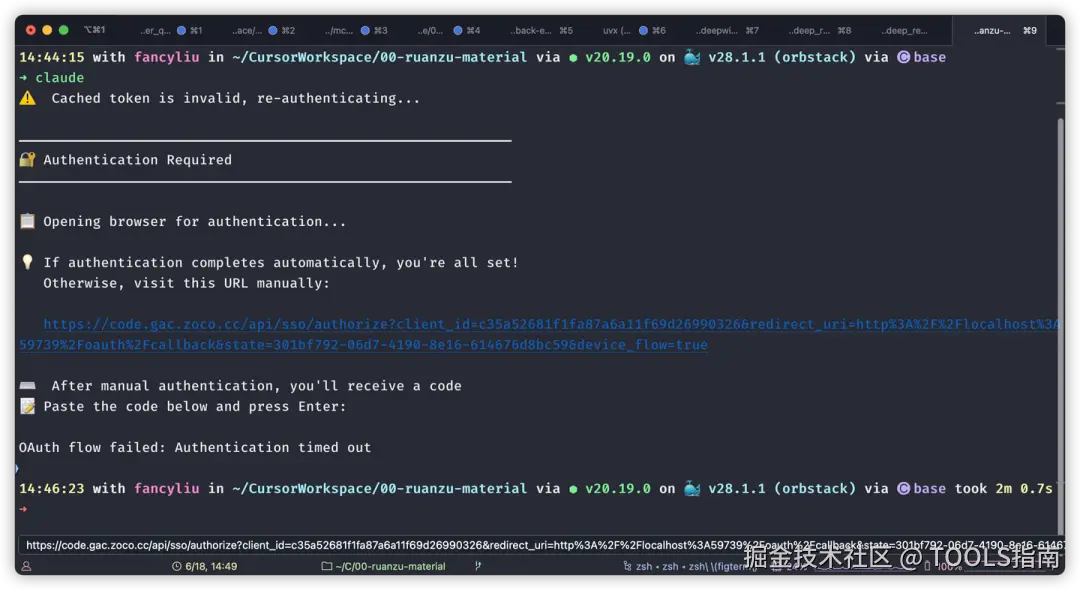The width and height of the screenshot is (1080, 590).
Task: Switch to the ..ace/... terminal tab
Action: (263, 30)
